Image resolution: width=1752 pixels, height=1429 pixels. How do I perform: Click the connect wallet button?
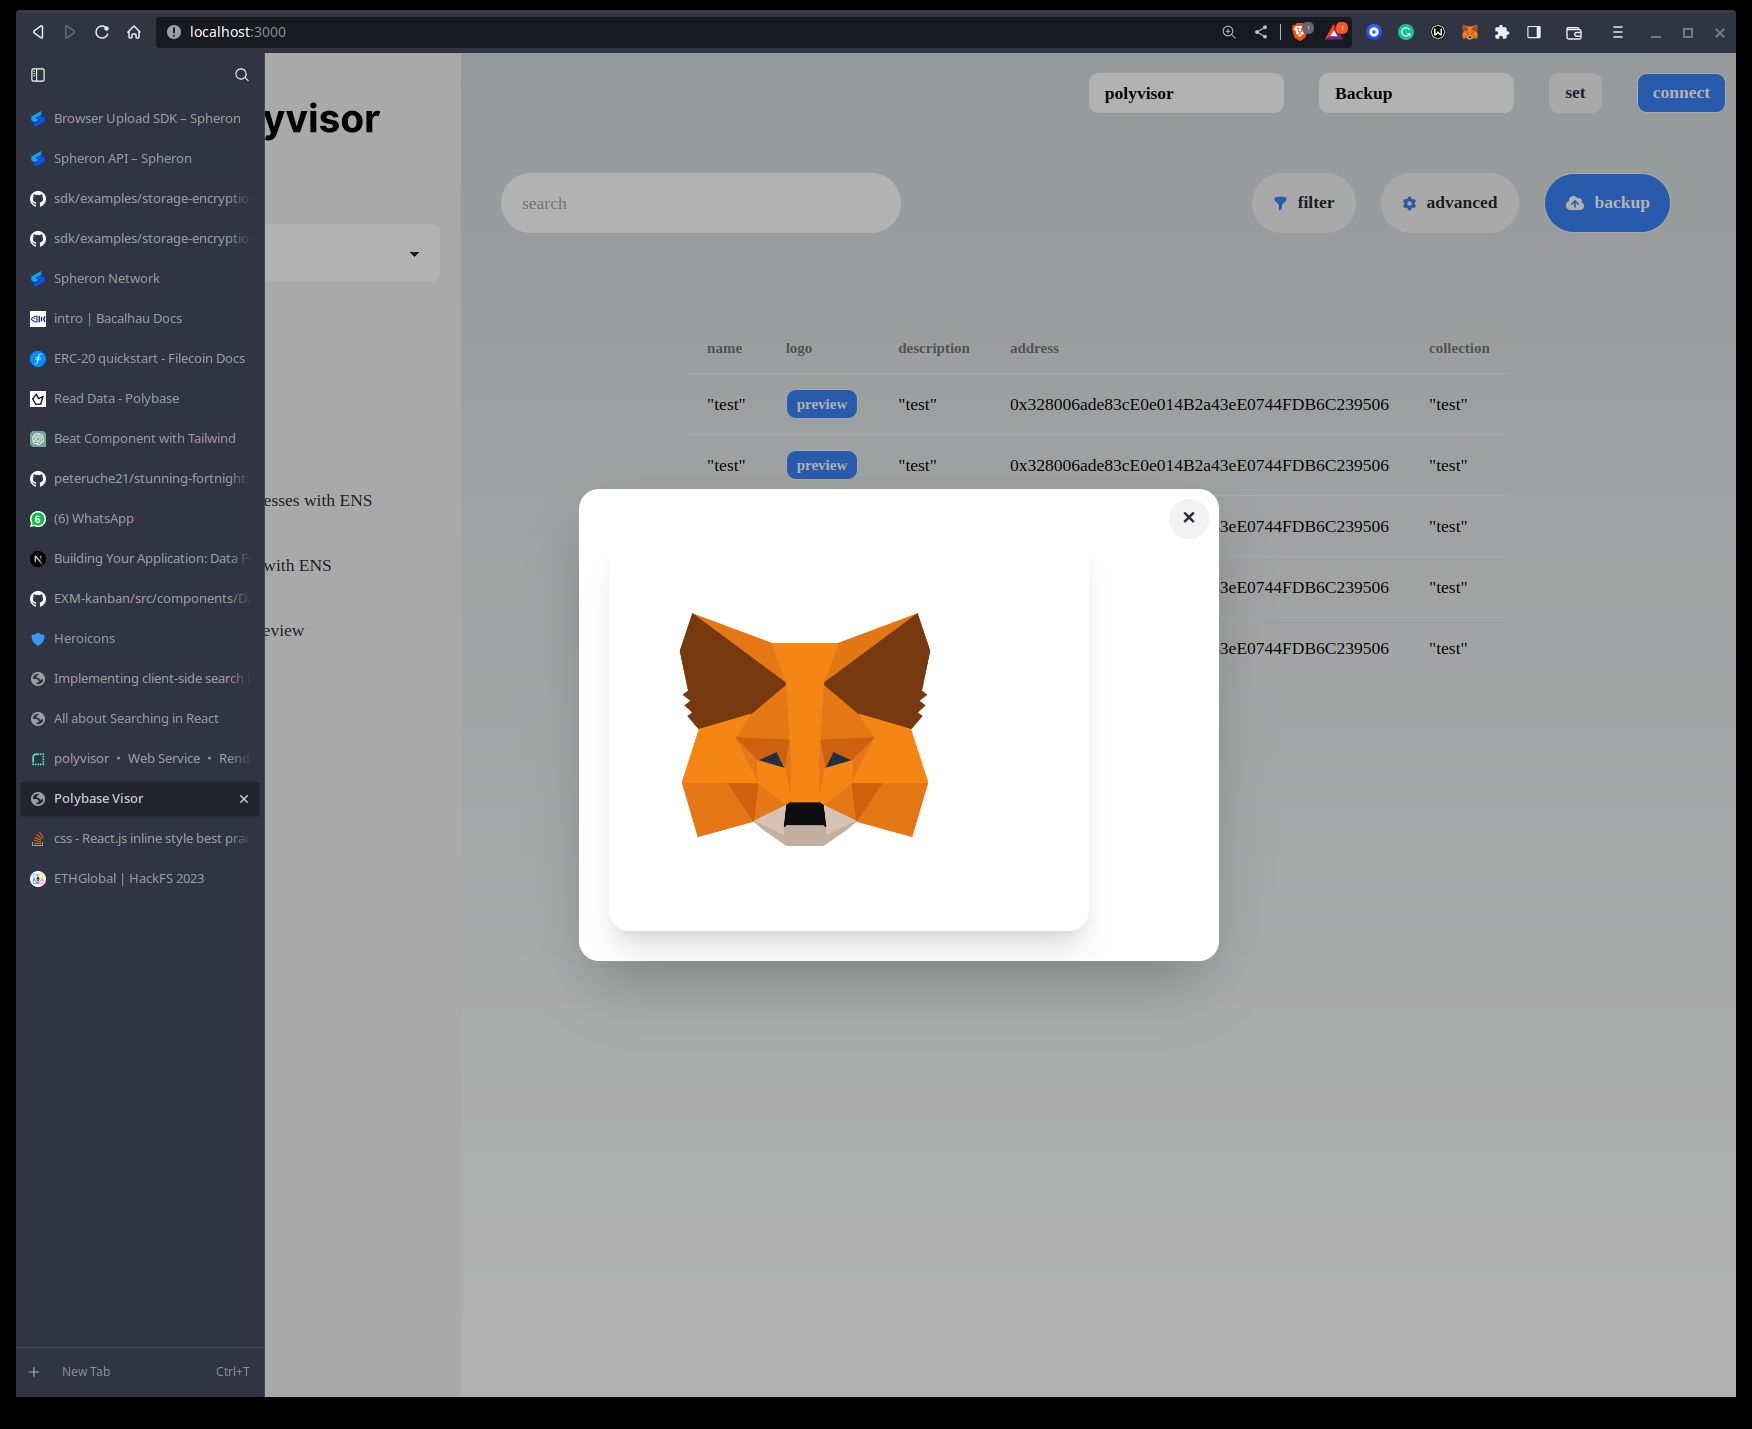click(1681, 93)
